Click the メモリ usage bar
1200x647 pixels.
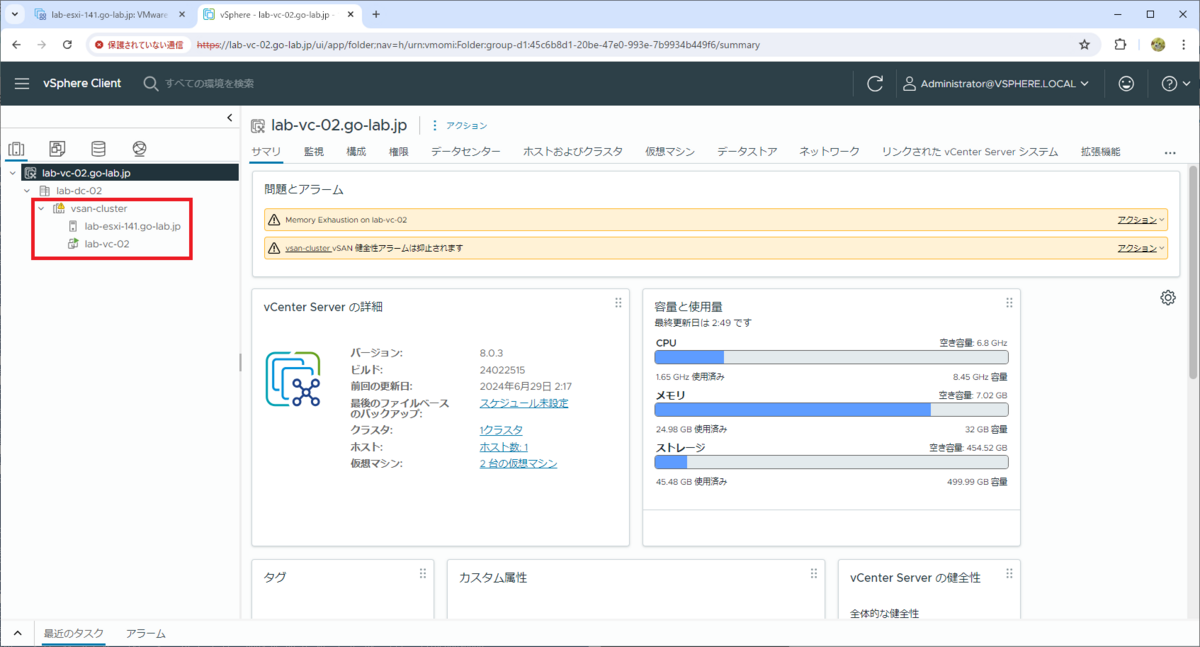831,410
